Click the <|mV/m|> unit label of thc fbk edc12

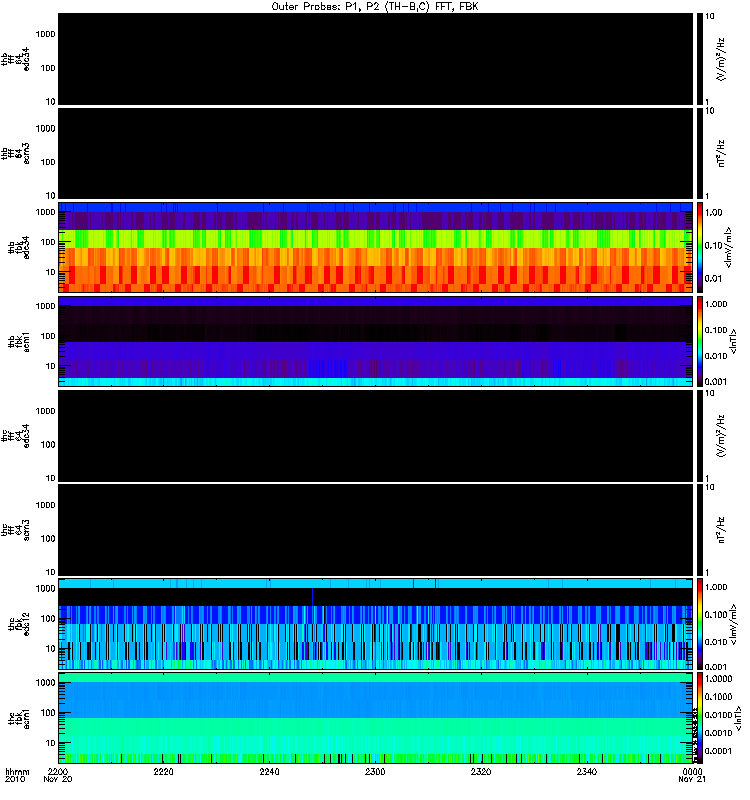coord(734,624)
